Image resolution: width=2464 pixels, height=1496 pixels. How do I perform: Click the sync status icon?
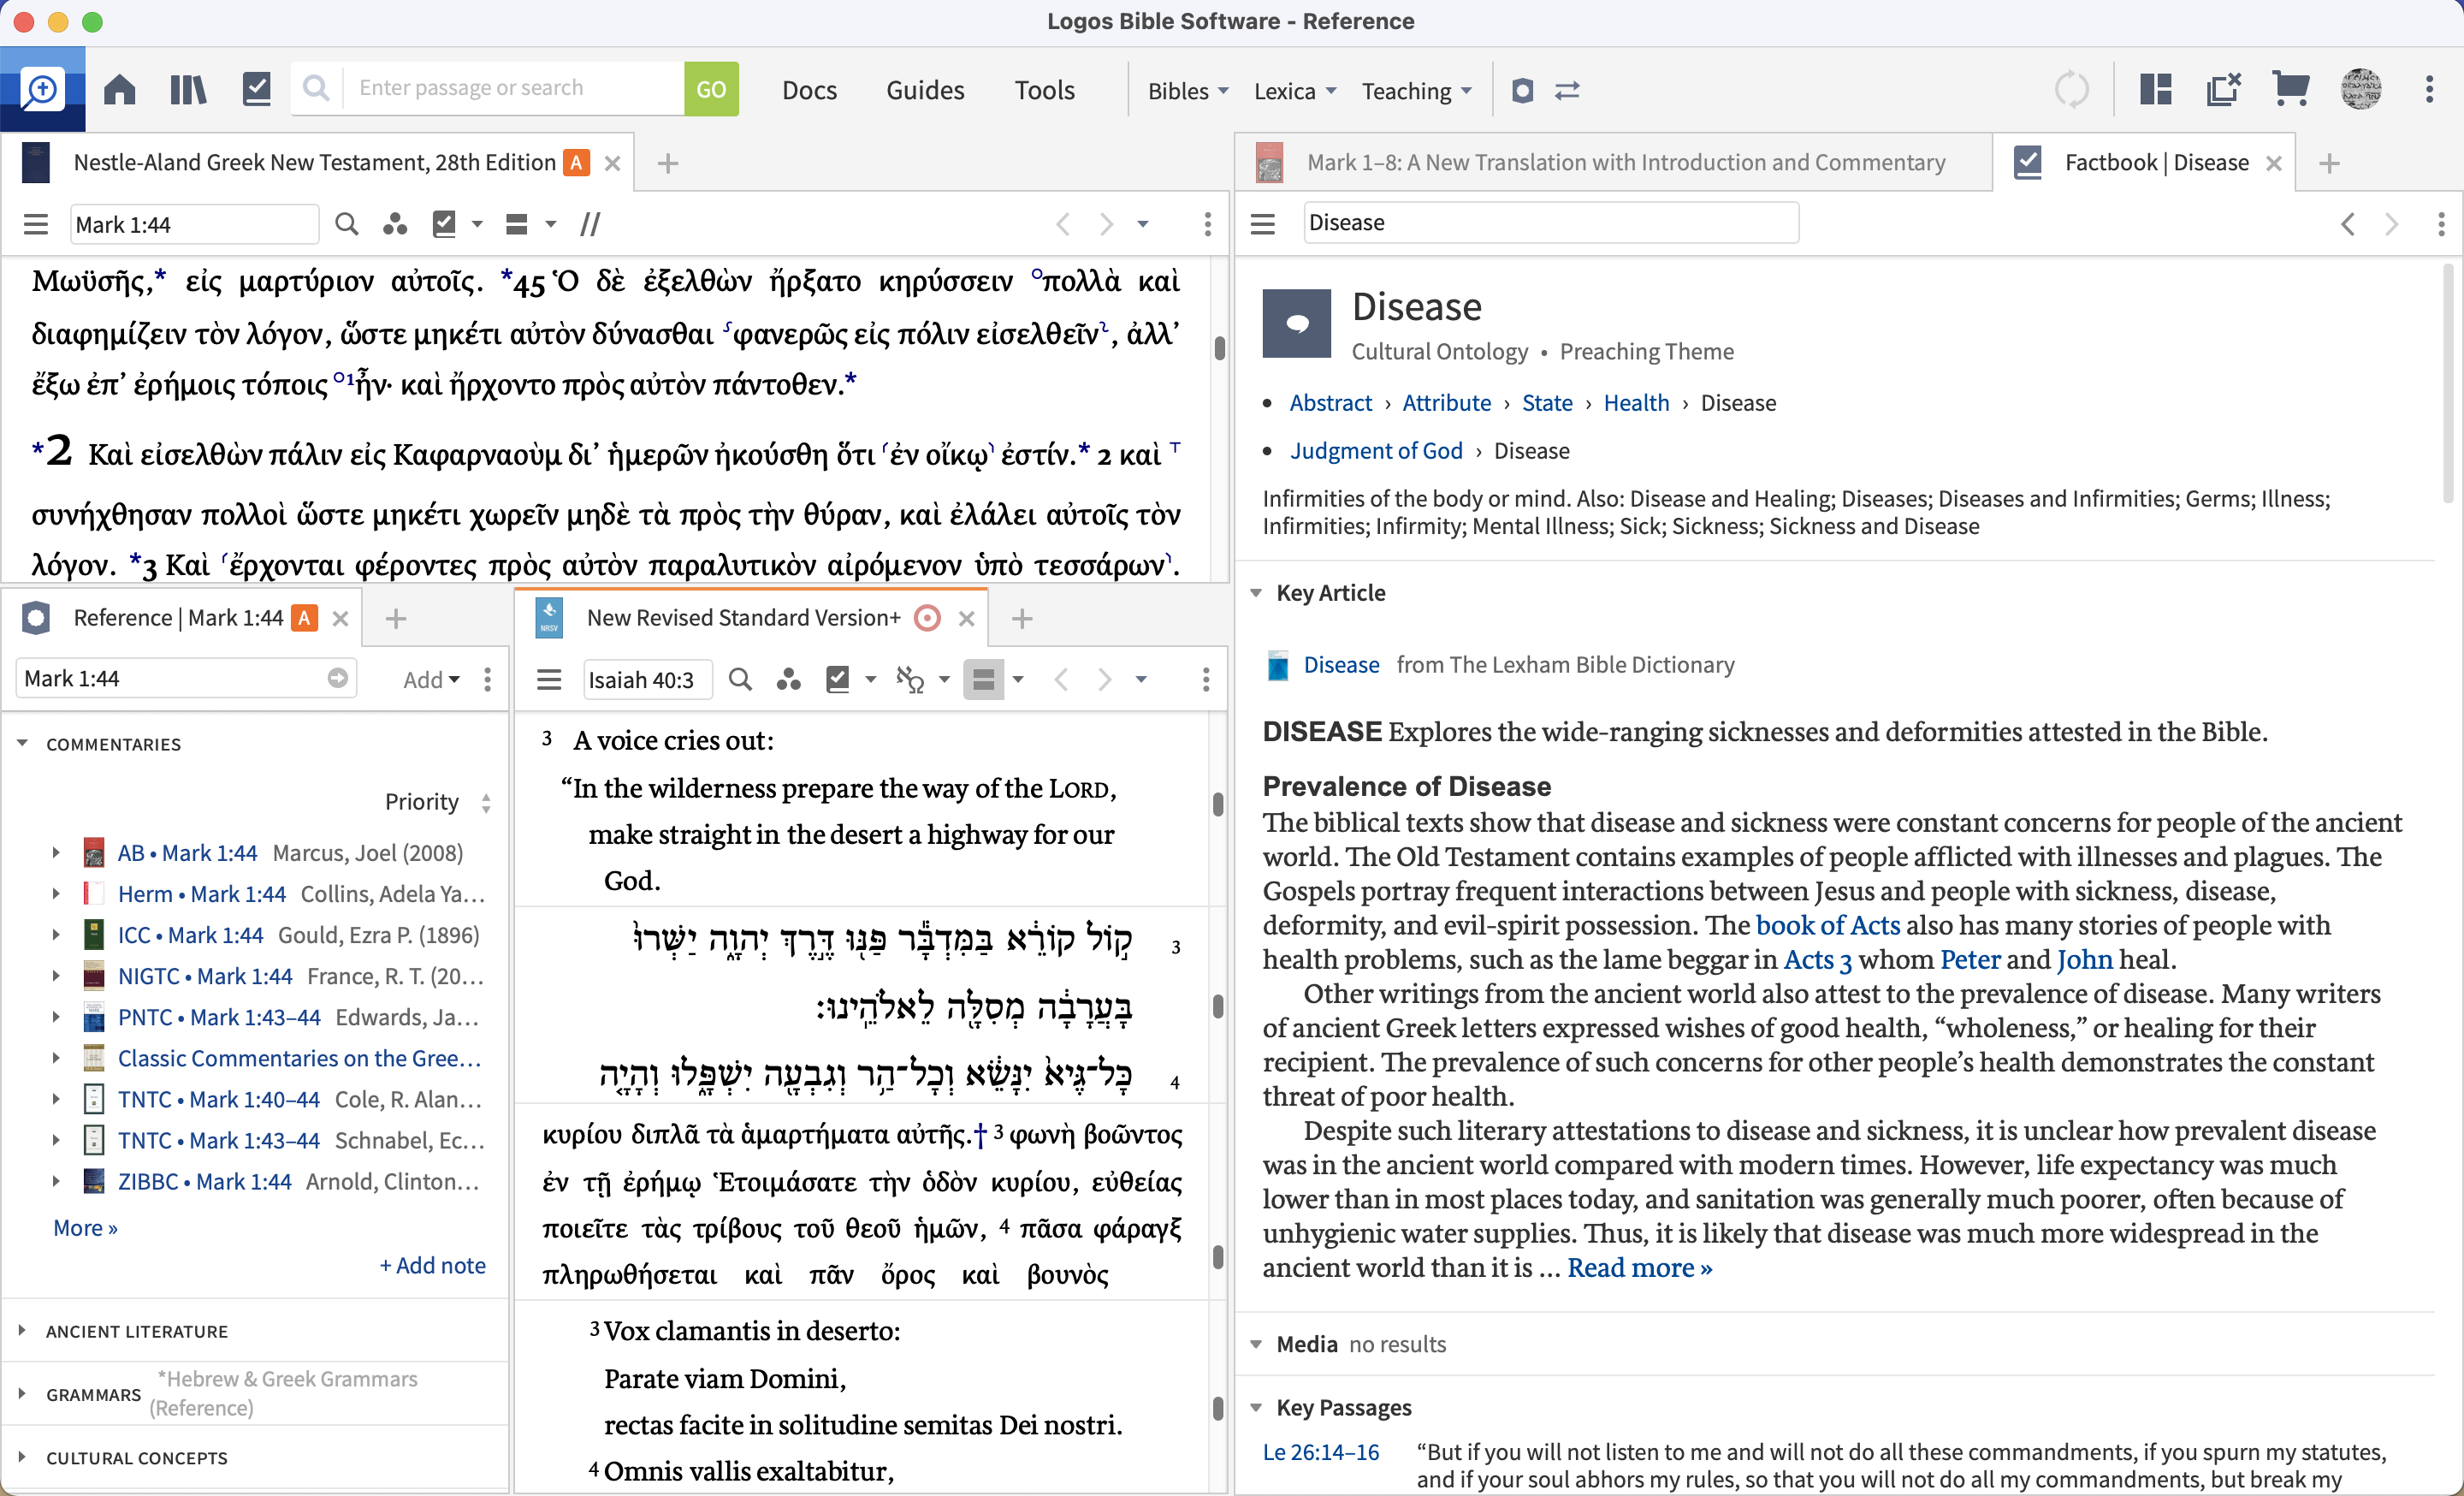pos(2072,89)
